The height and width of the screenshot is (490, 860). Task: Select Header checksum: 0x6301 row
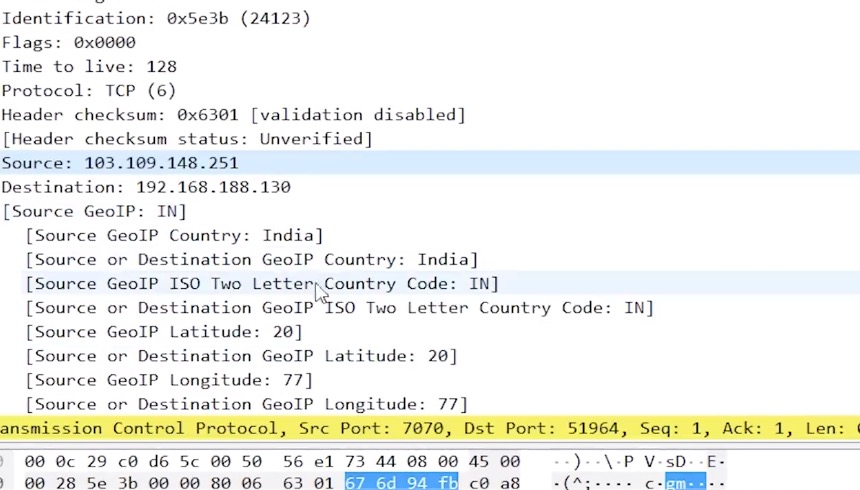(233, 114)
